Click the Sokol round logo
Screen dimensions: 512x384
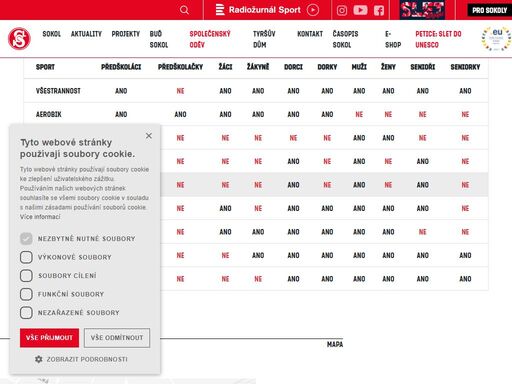coord(19,39)
